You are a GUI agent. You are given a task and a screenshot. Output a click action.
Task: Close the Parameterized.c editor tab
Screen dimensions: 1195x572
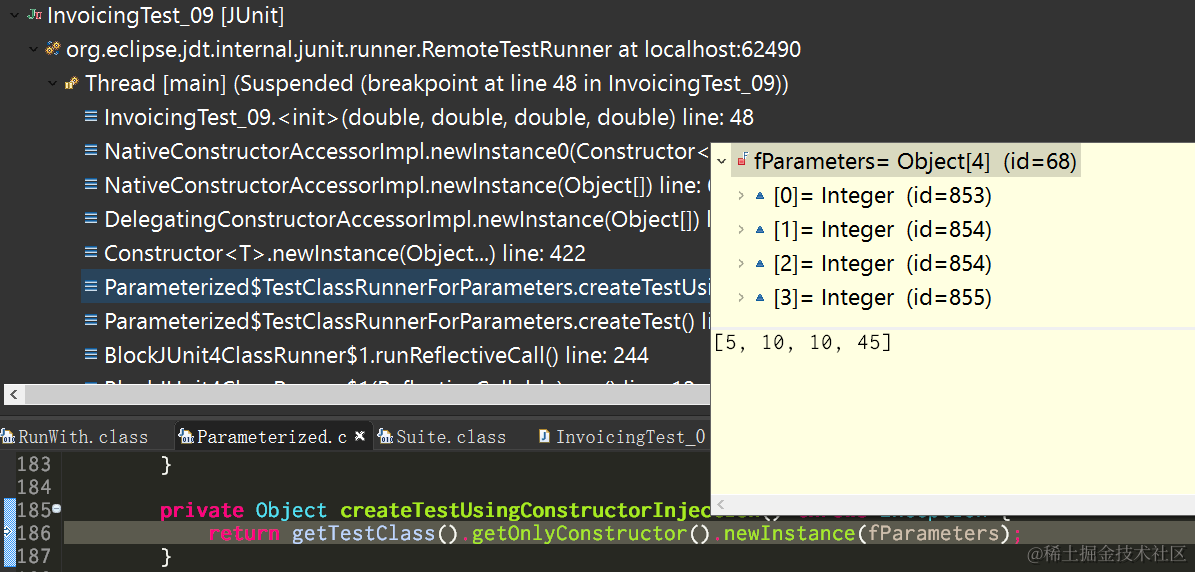click(360, 436)
